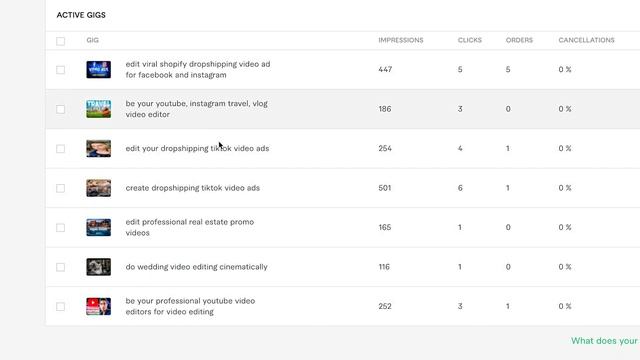
Task: Click the clicks value 6 in tiktok ads row
Action: (x=460, y=188)
